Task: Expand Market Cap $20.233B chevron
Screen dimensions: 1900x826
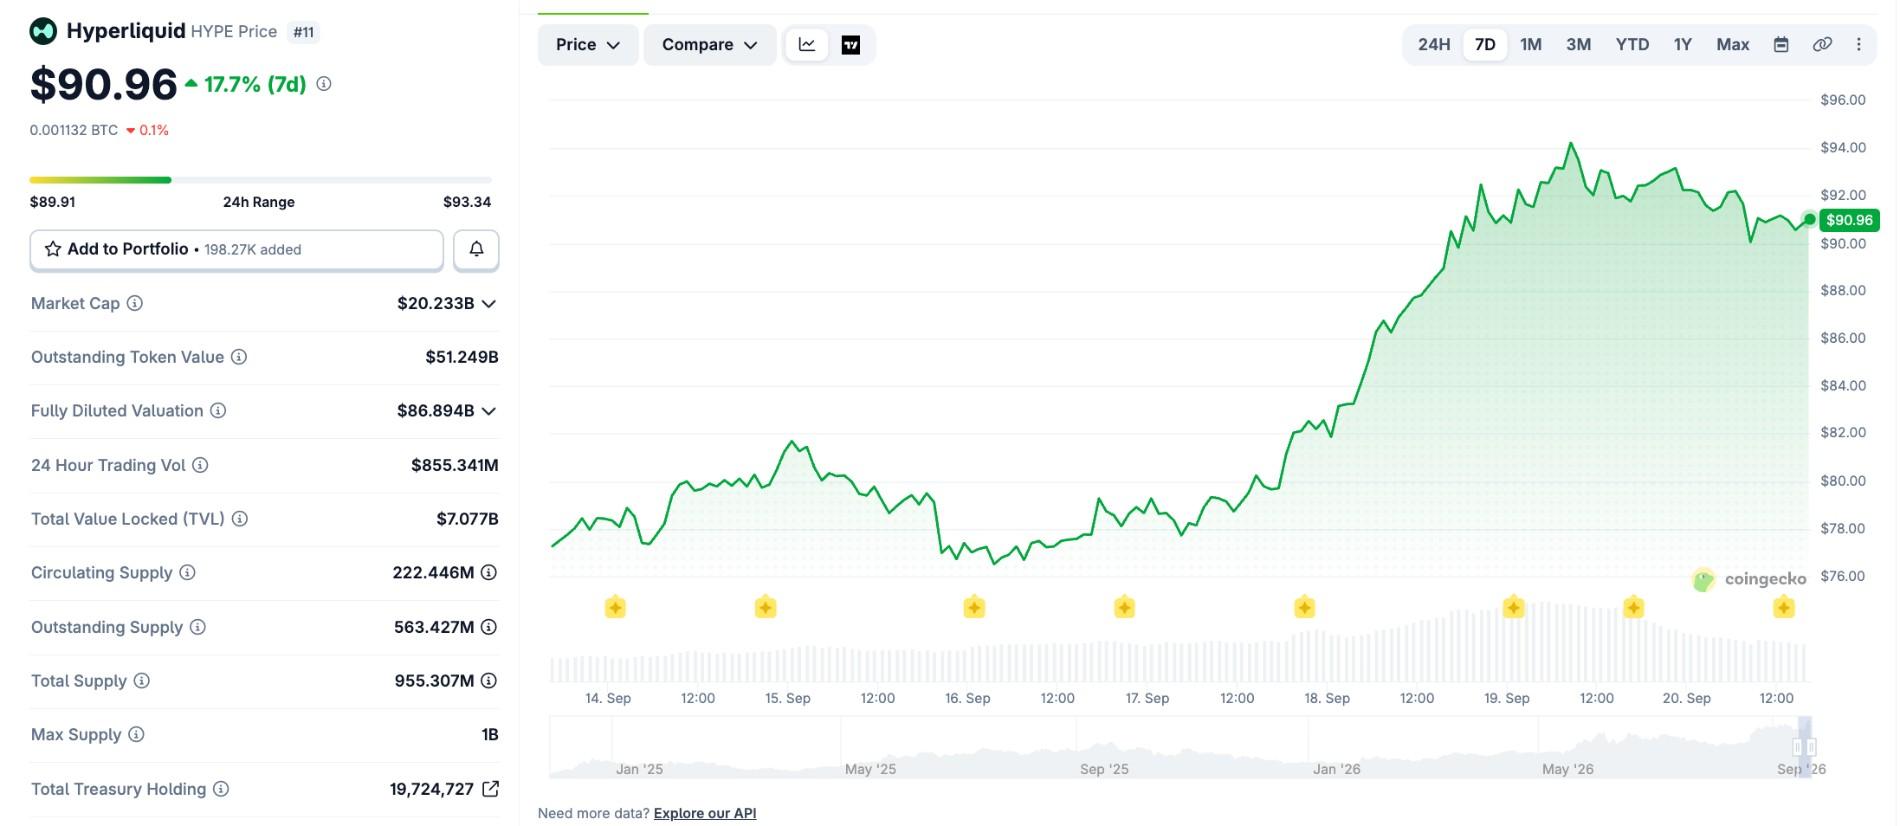Action: point(489,304)
